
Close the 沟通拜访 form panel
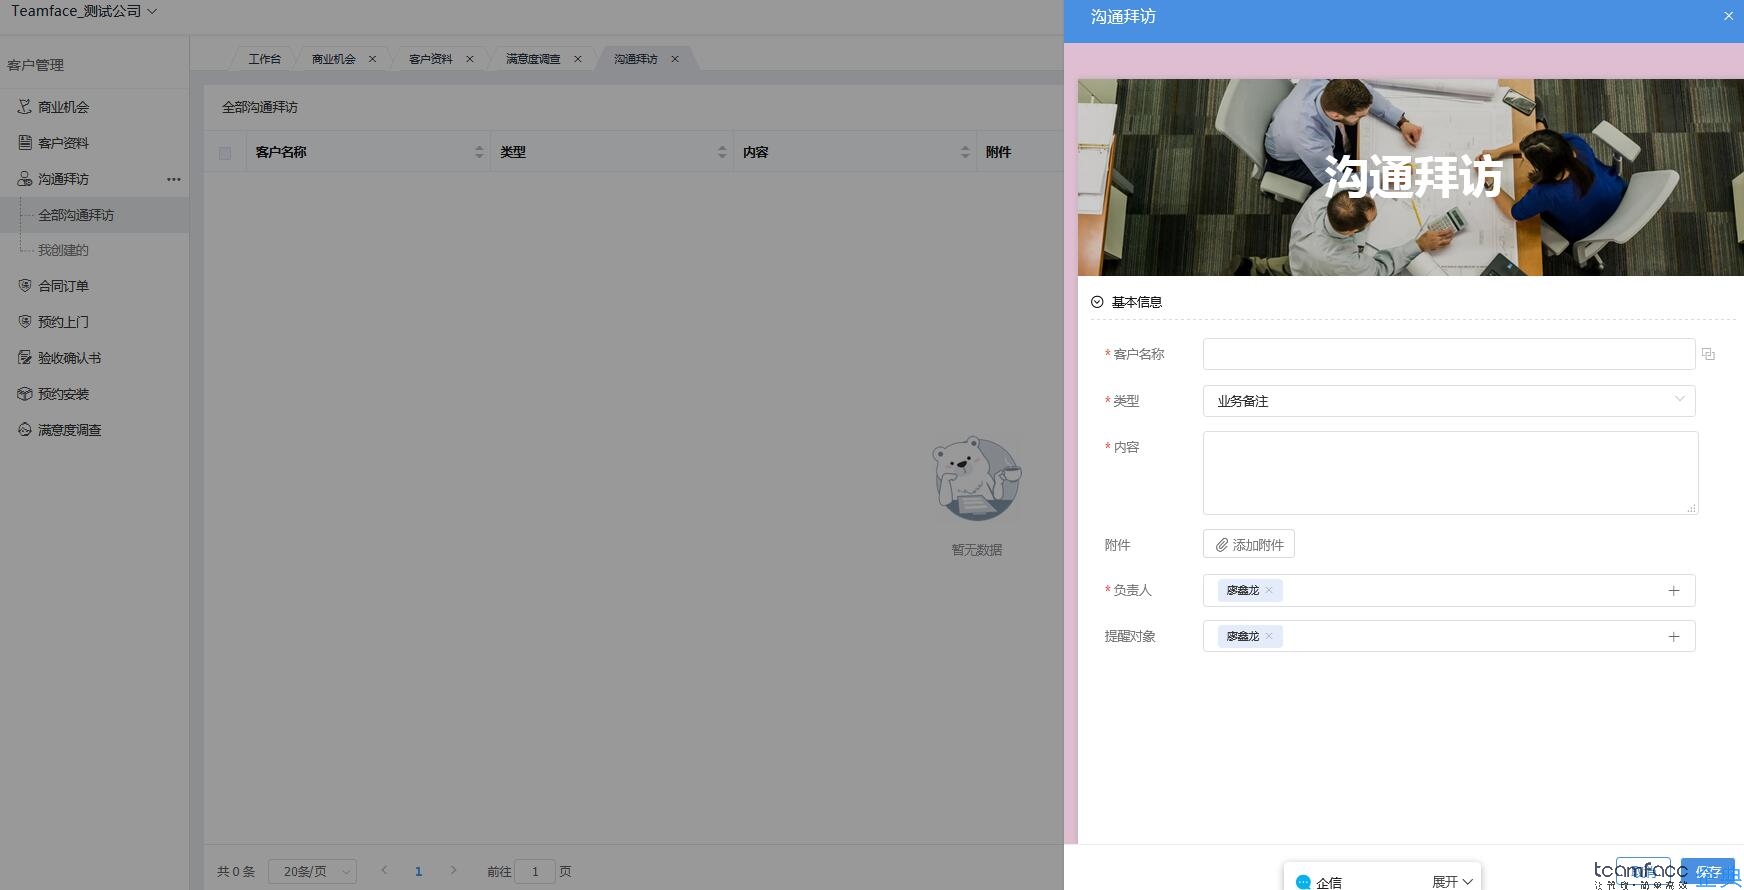pos(1728,16)
